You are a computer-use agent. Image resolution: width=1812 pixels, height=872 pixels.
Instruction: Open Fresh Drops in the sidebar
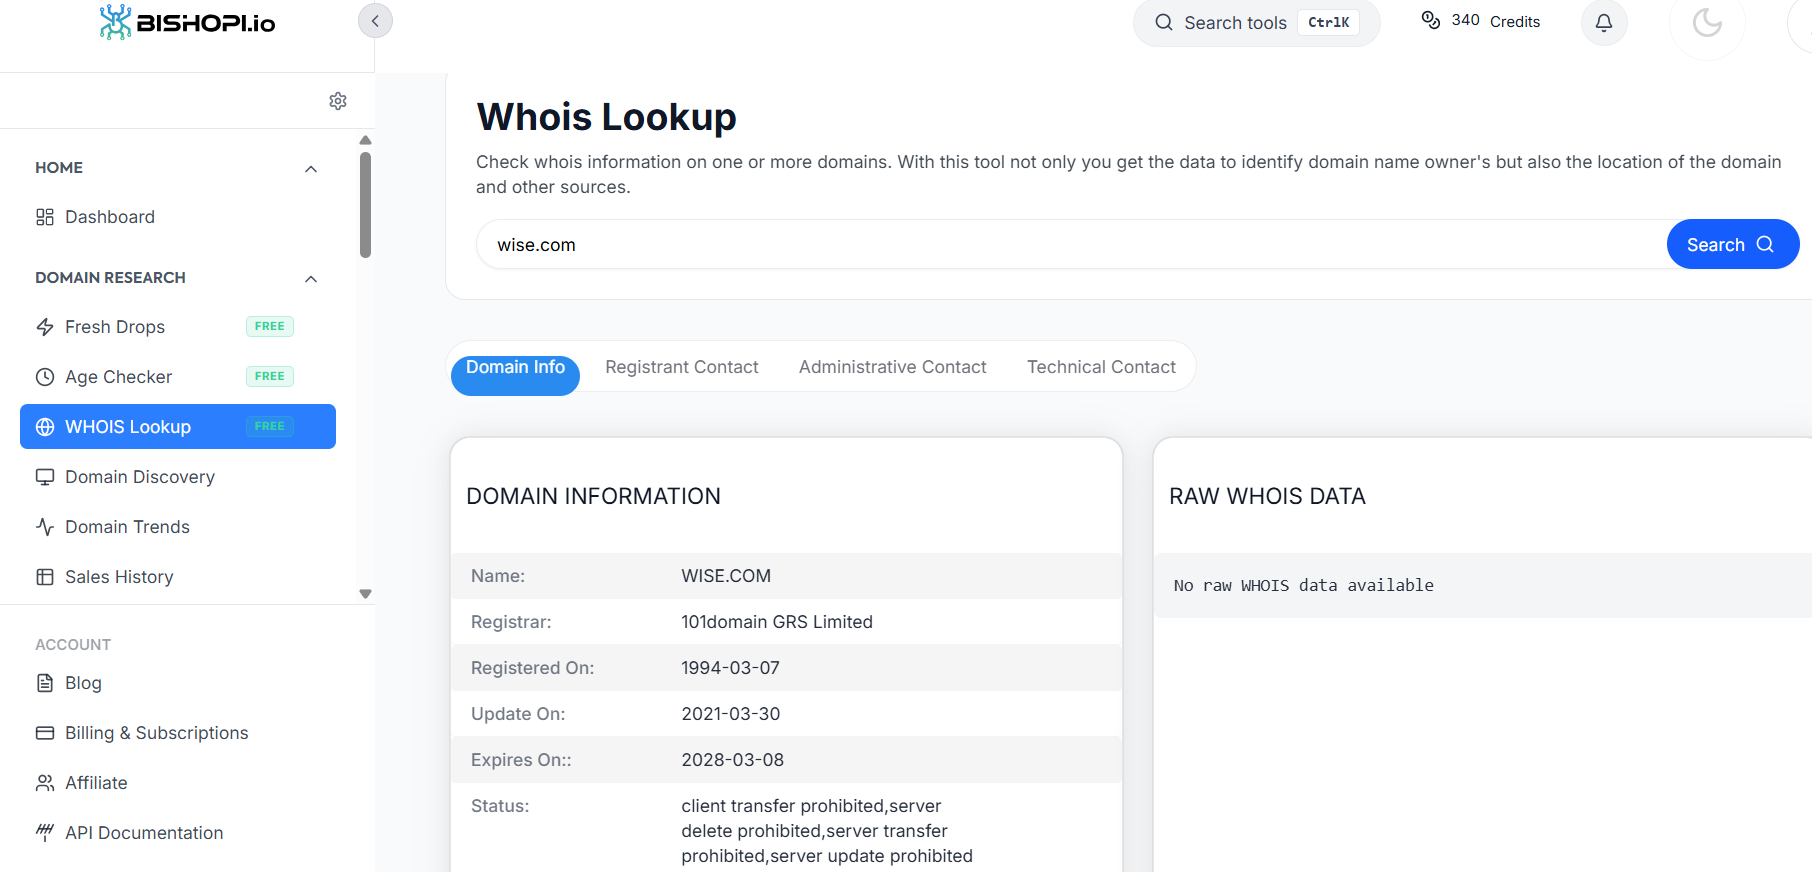tap(178, 327)
